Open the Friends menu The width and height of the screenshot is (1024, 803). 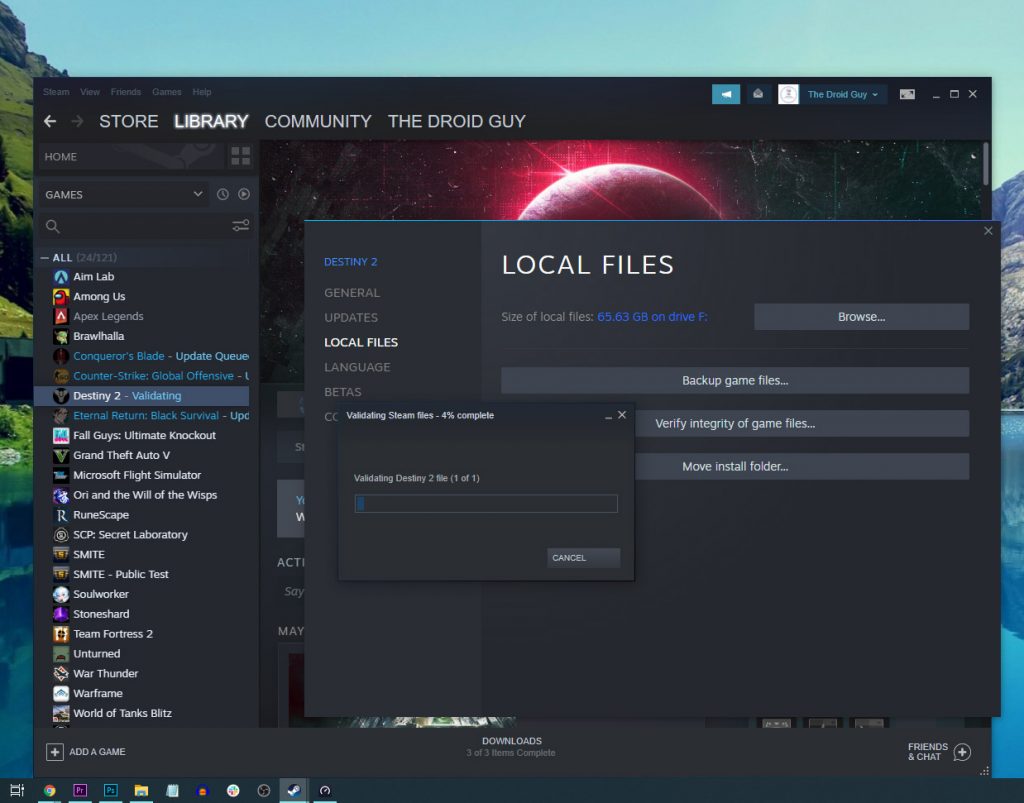pos(126,92)
